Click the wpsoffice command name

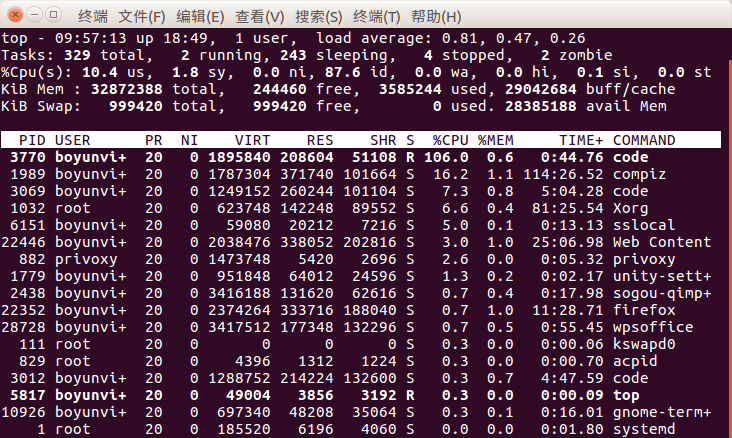click(653, 327)
